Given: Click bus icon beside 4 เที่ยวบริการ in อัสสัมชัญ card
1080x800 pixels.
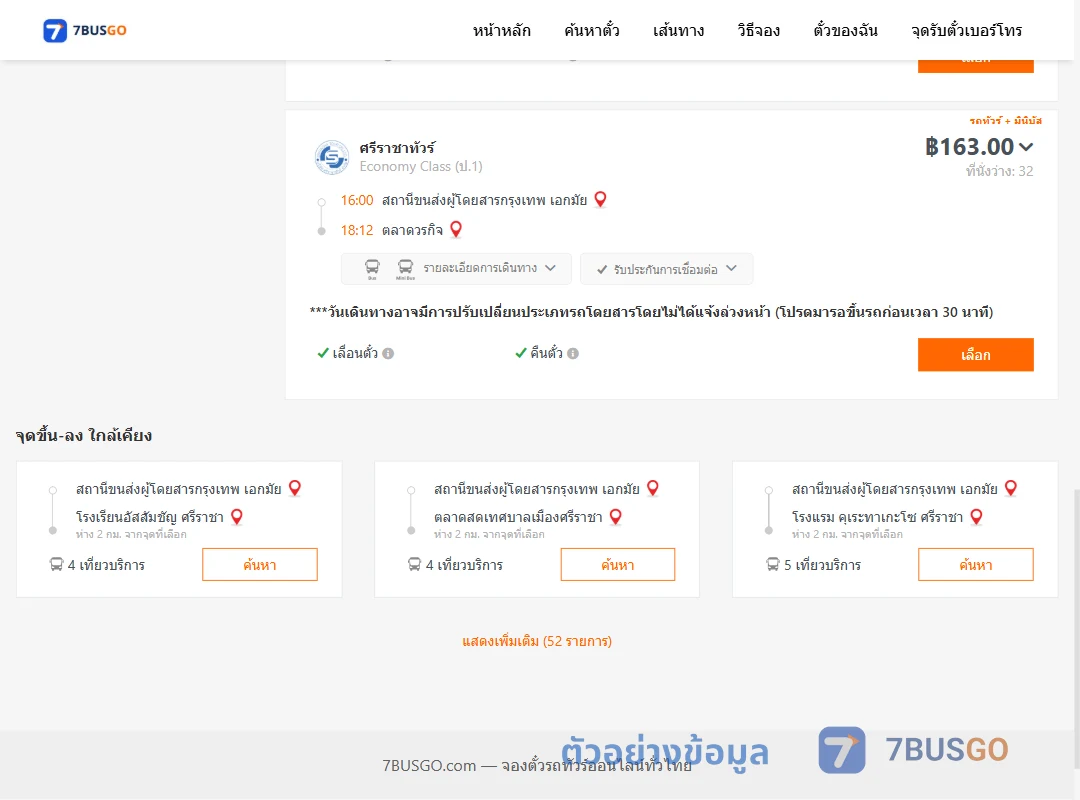Looking at the screenshot, I should [56, 564].
